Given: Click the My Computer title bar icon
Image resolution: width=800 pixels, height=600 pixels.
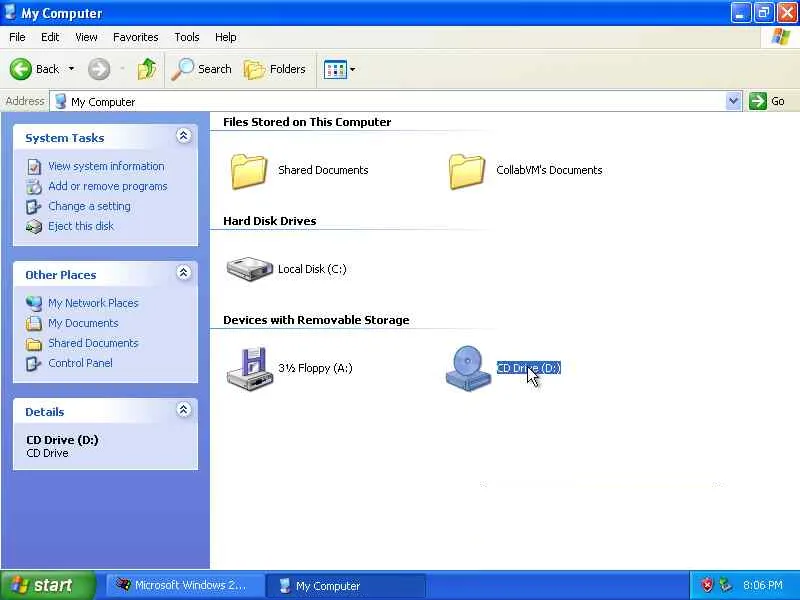Looking at the screenshot, I should tap(10, 12).
